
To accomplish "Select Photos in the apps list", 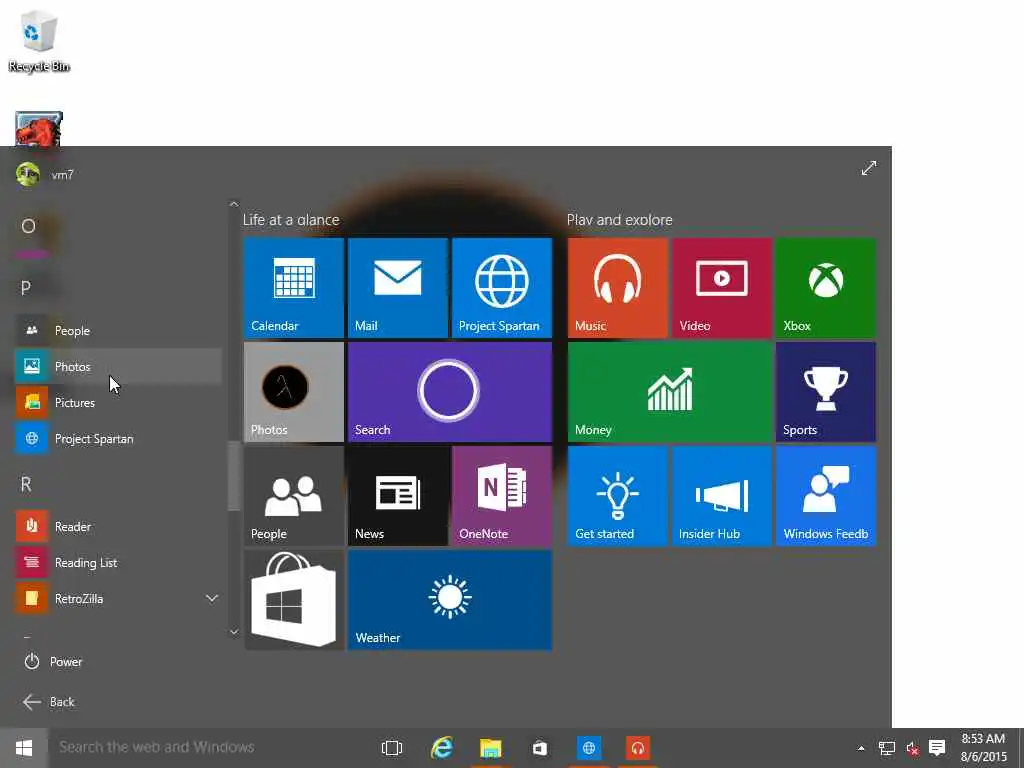I will [x=118, y=366].
